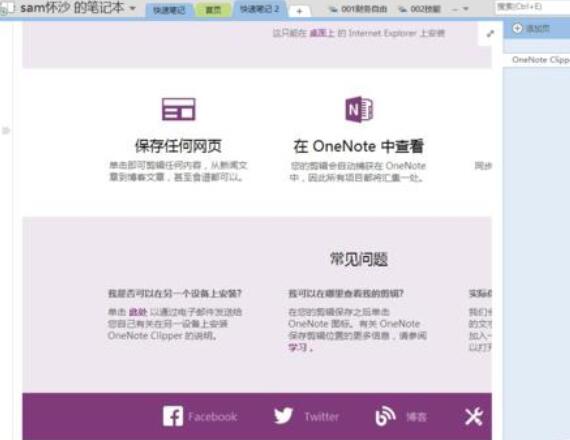The image size is (570, 440).
Task: Open the Facebook link text
Action: (212, 417)
